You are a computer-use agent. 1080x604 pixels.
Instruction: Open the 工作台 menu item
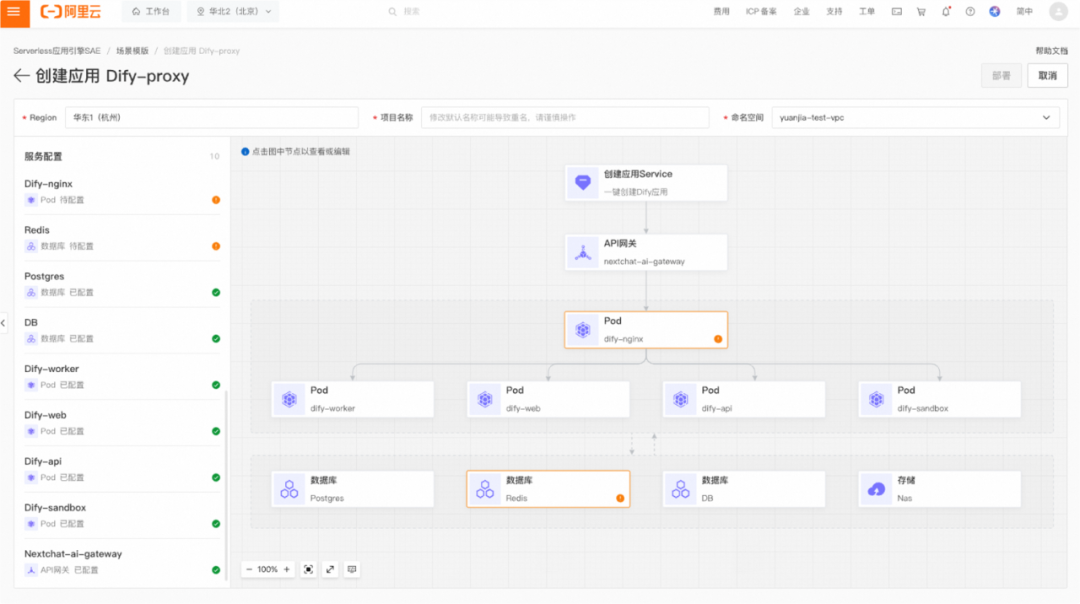click(151, 11)
